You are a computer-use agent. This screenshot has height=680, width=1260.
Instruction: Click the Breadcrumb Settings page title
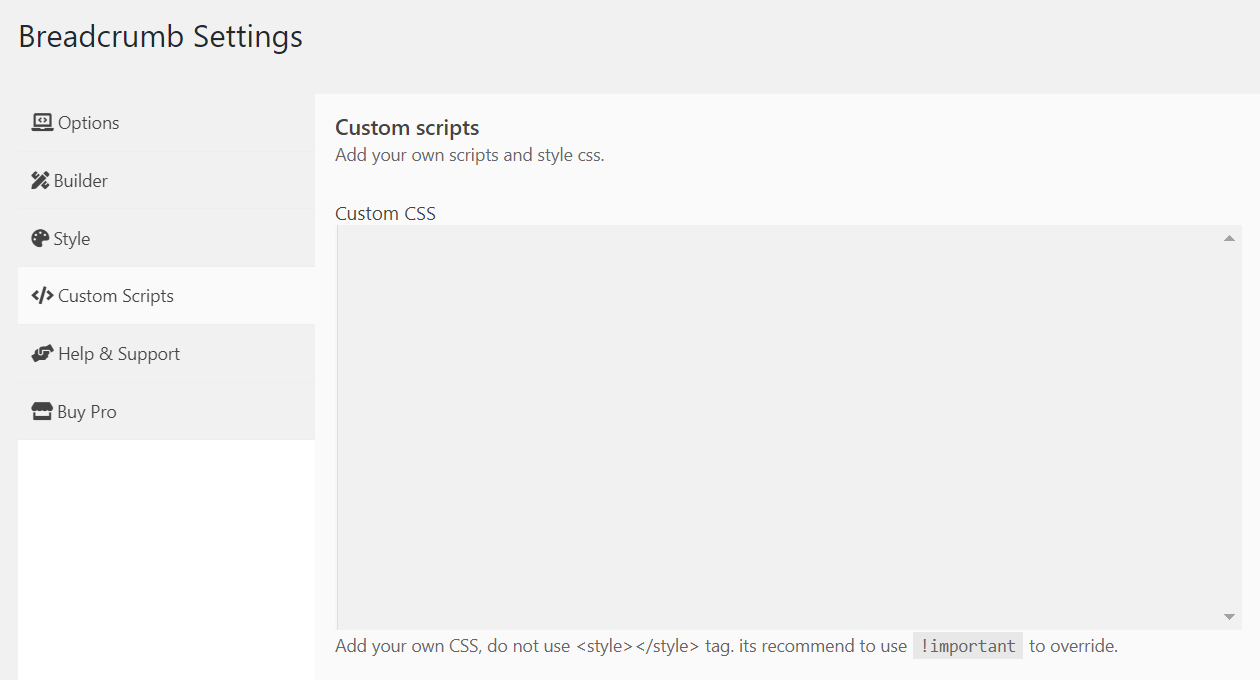(160, 37)
